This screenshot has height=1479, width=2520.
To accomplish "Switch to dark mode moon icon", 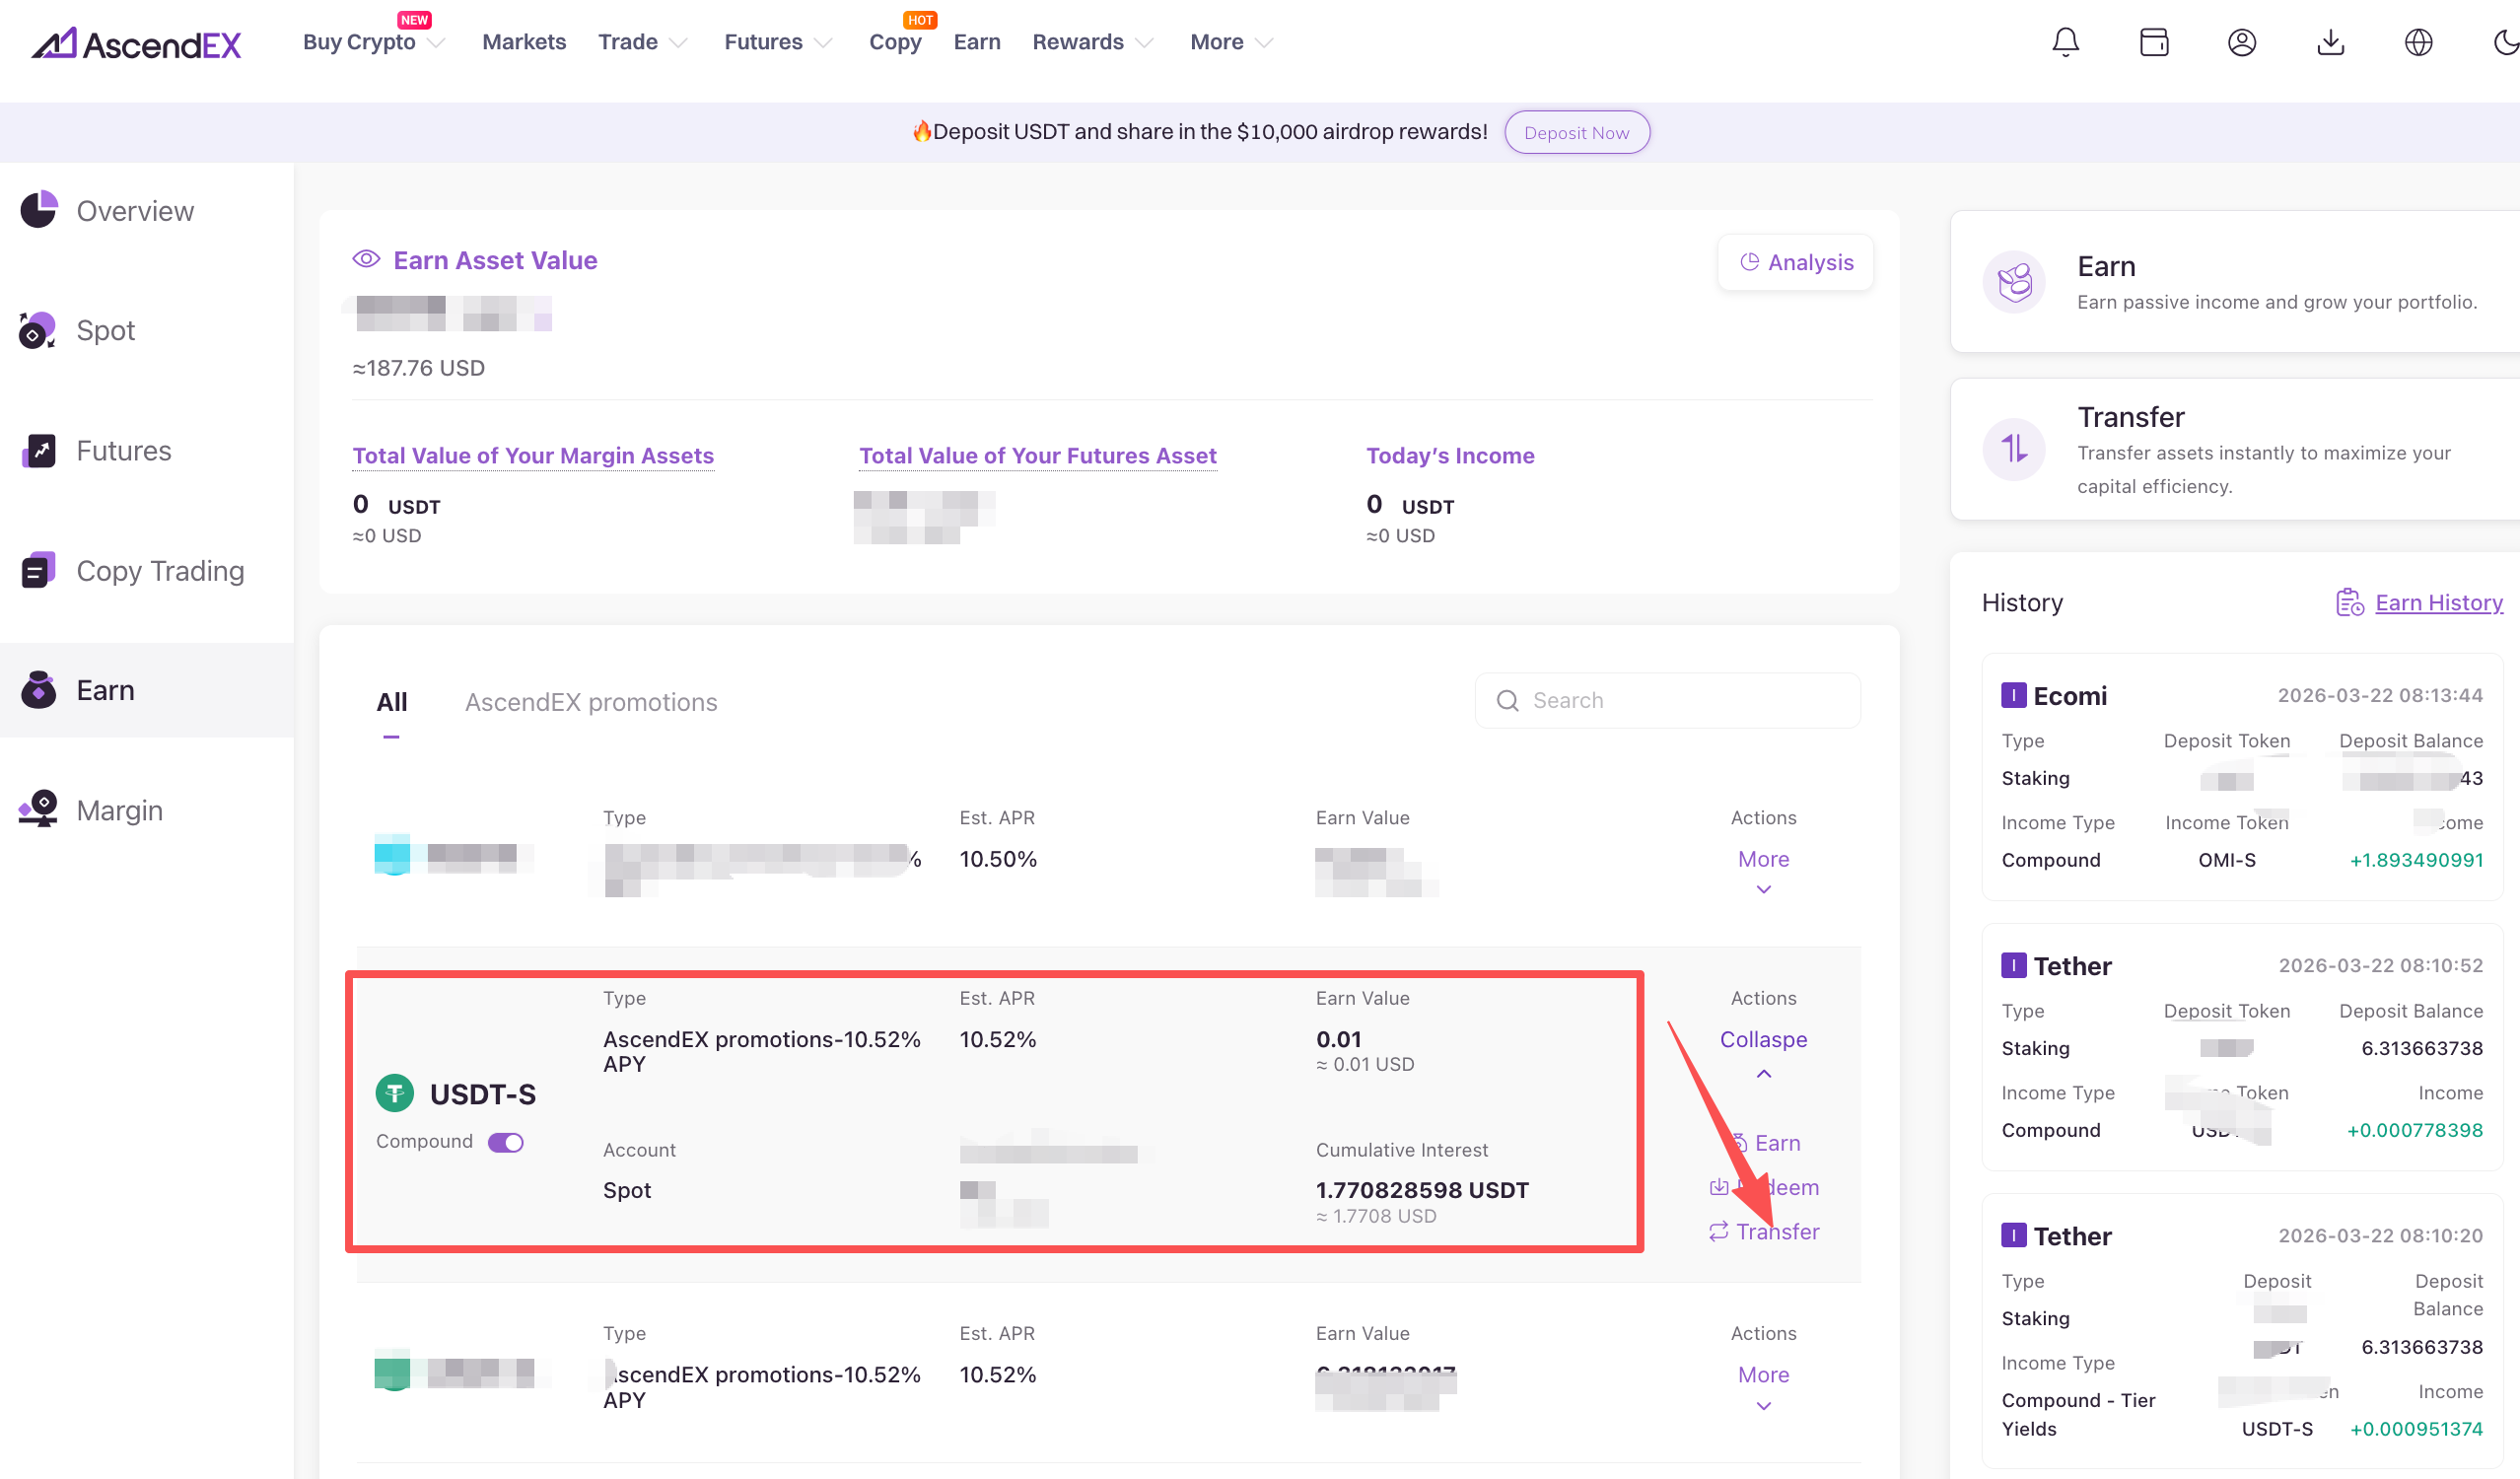I will (x=2504, y=42).
